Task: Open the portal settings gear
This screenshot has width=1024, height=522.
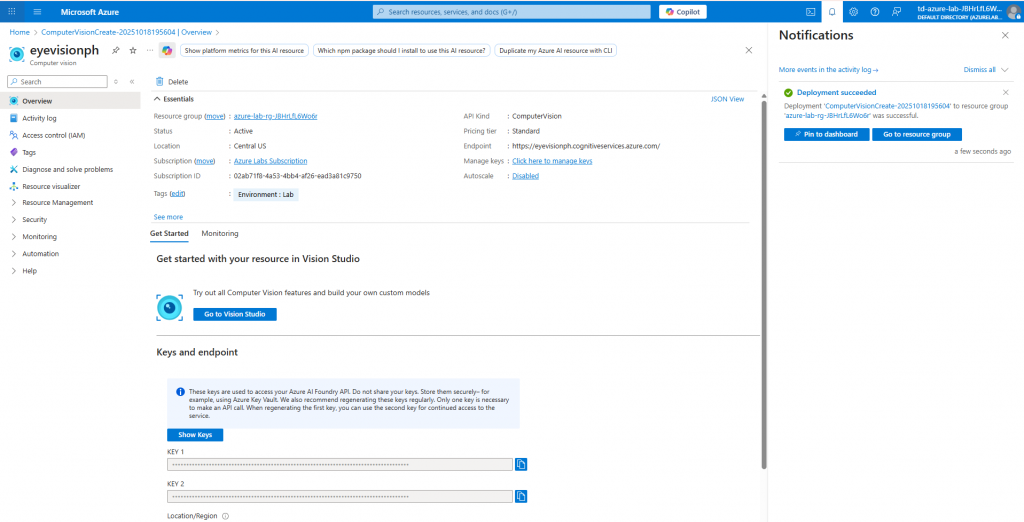Action: click(853, 12)
